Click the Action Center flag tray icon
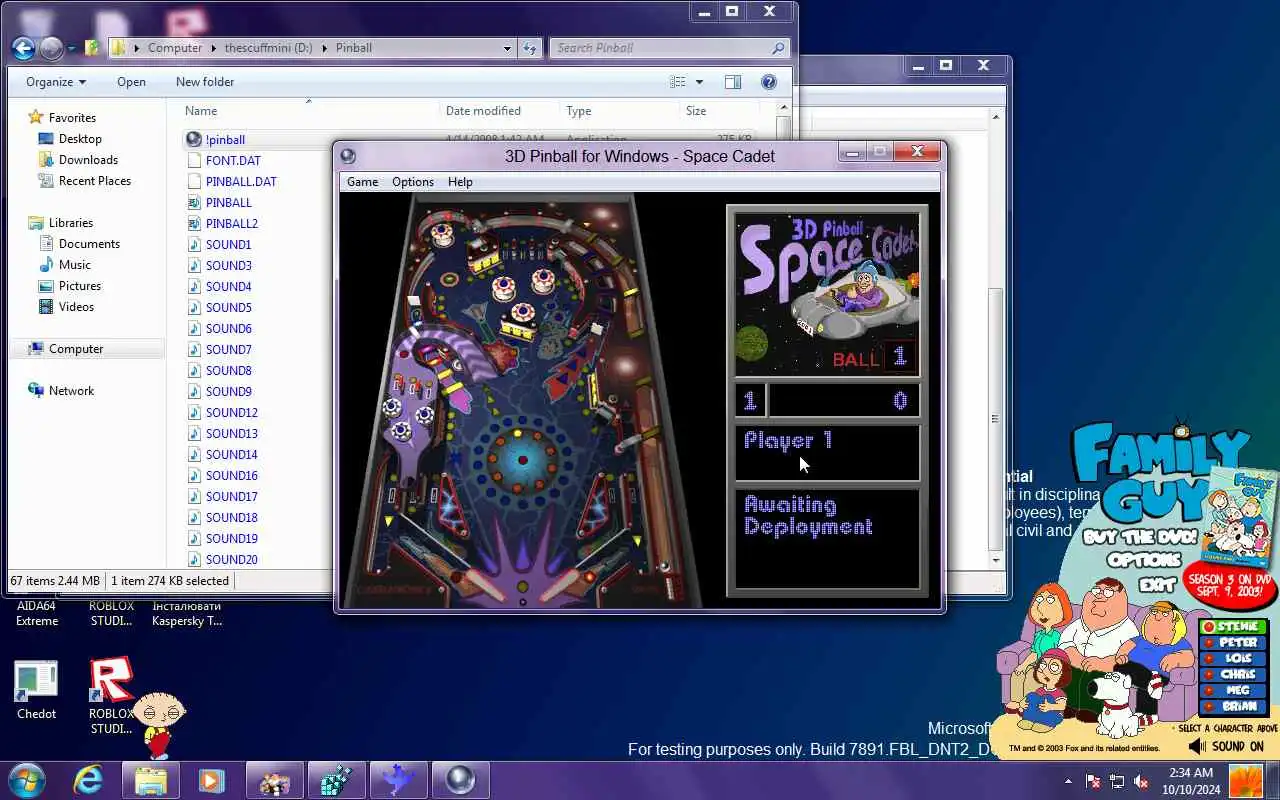The image size is (1280, 800). click(x=1093, y=781)
